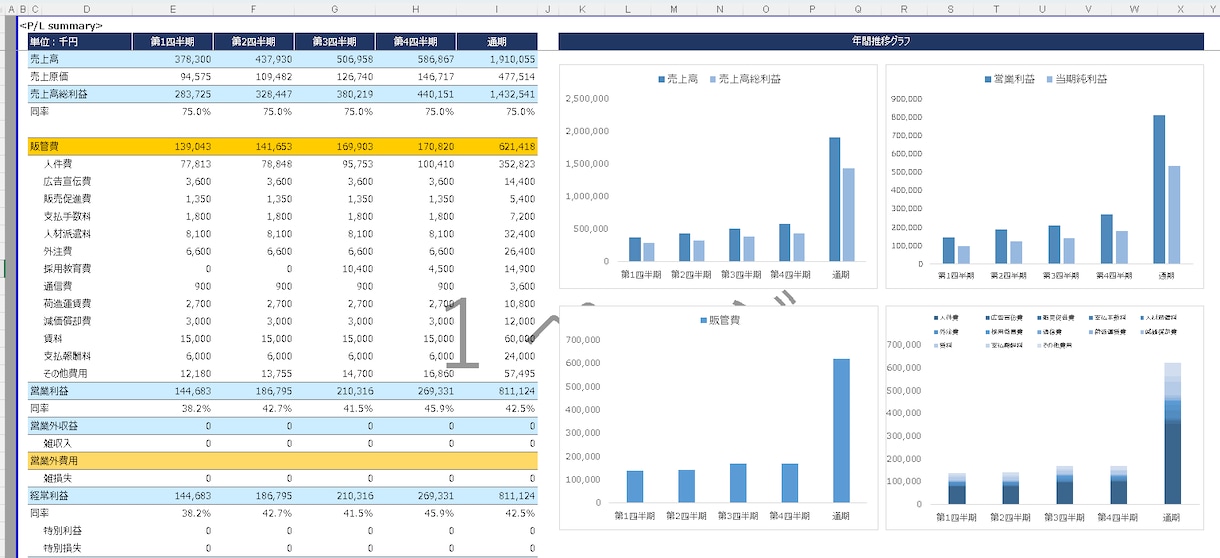Select the 販売促進費 row label

67,198
